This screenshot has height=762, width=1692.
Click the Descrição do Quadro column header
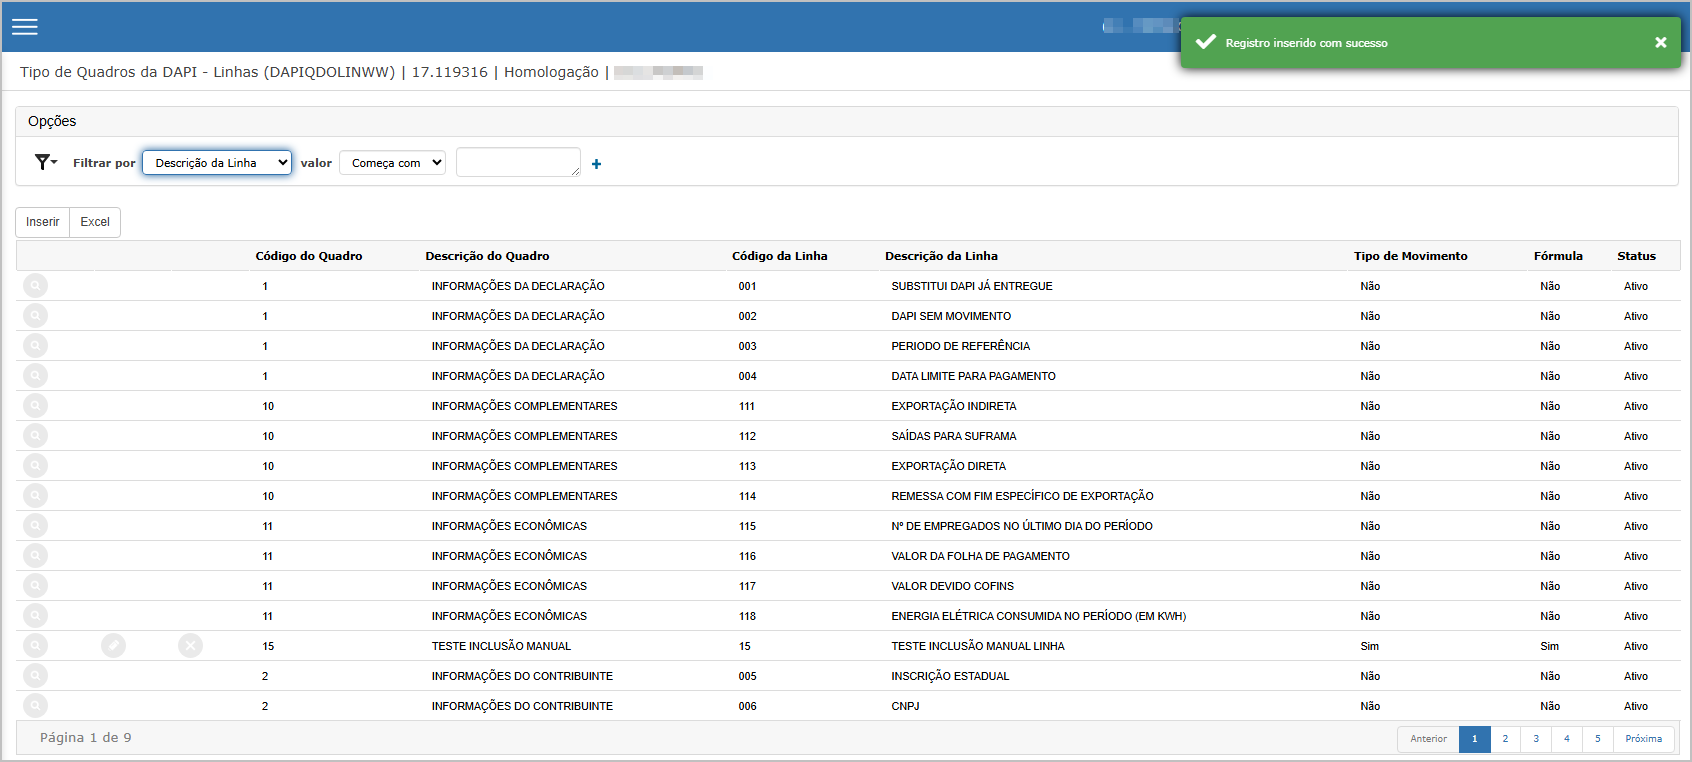click(487, 256)
